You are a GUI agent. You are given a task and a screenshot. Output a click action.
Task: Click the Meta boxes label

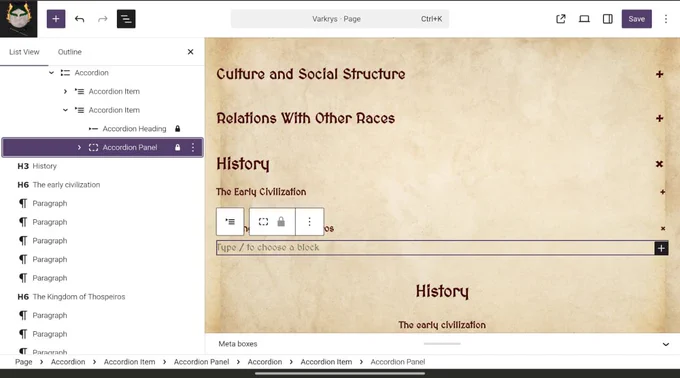pos(238,344)
